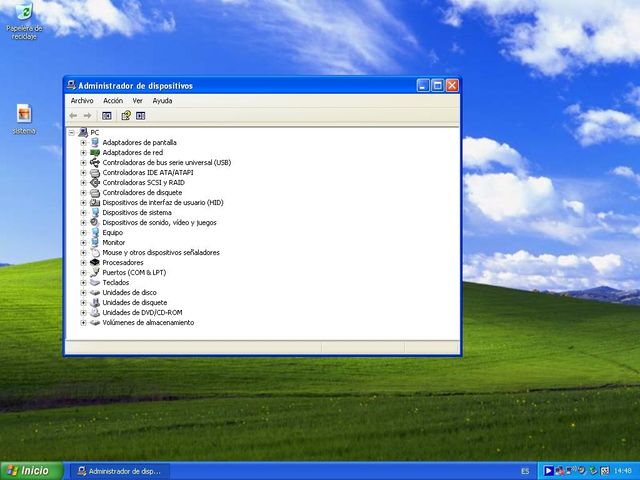Viewport: 640px width, 480px height.
Task: Click the Unidades de disco drive icon
Action: tap(95, 293)
